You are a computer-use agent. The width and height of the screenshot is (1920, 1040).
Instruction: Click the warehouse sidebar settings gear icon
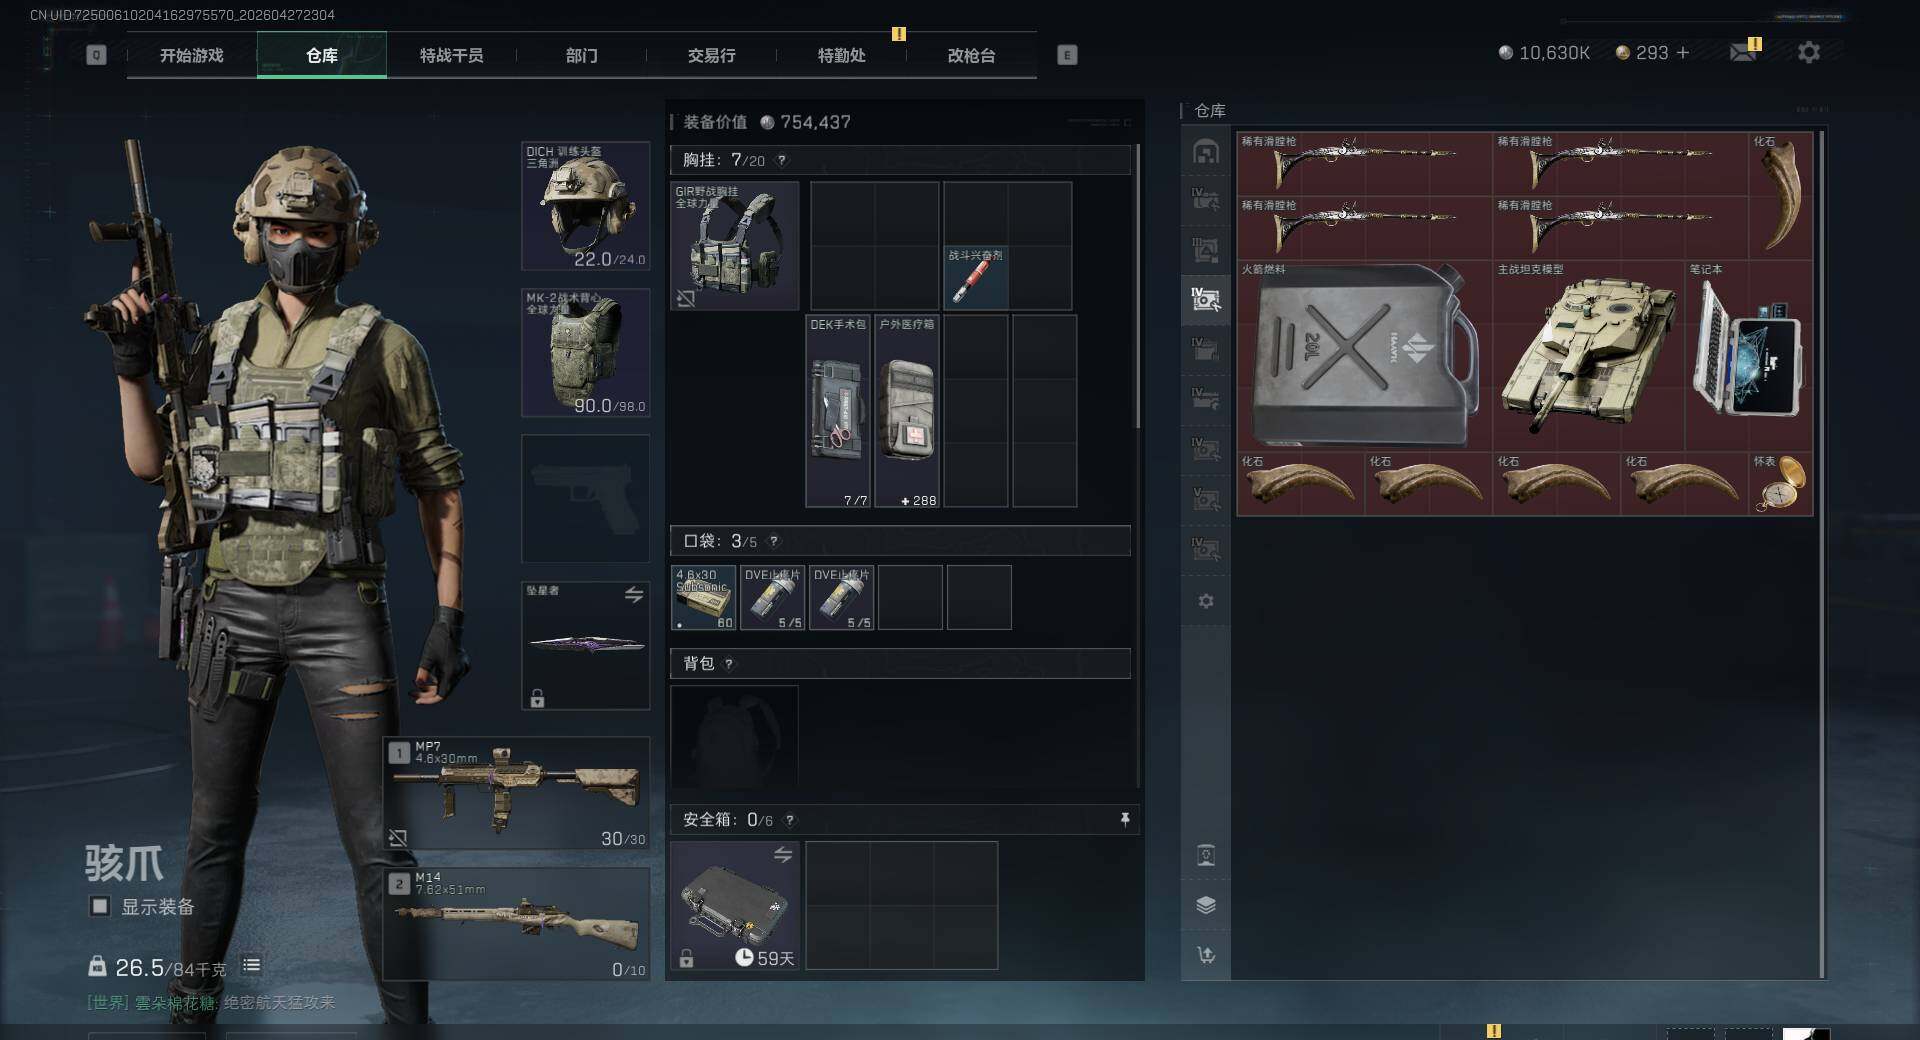coord(1206,601)
